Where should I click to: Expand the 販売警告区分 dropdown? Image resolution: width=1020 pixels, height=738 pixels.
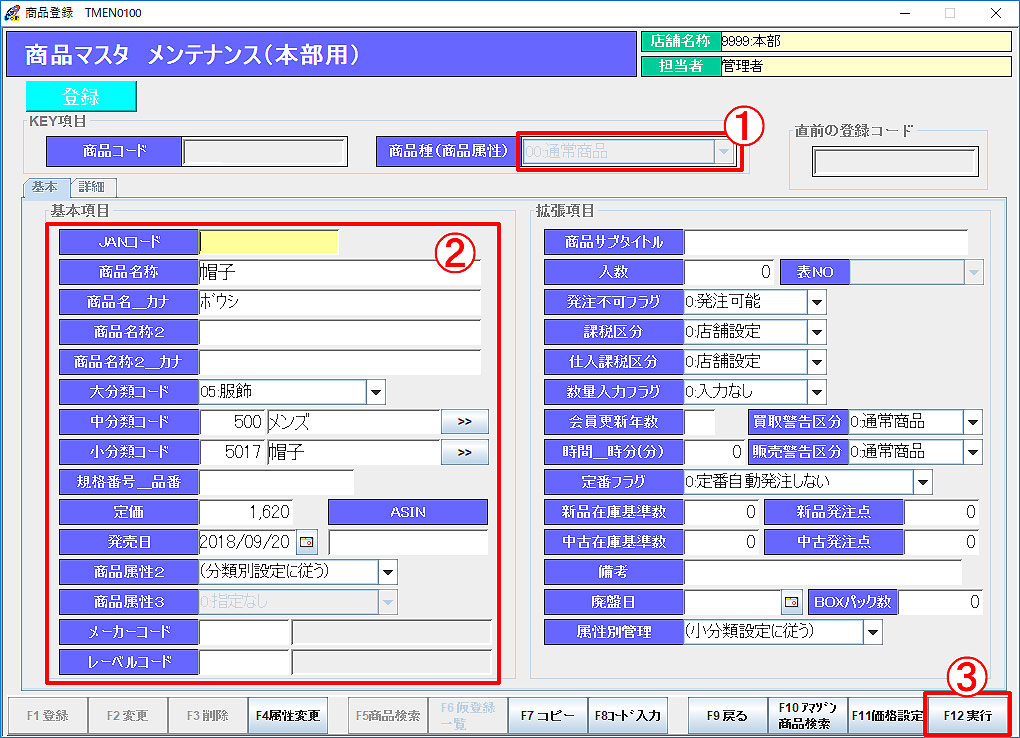[x=973, y=452]
